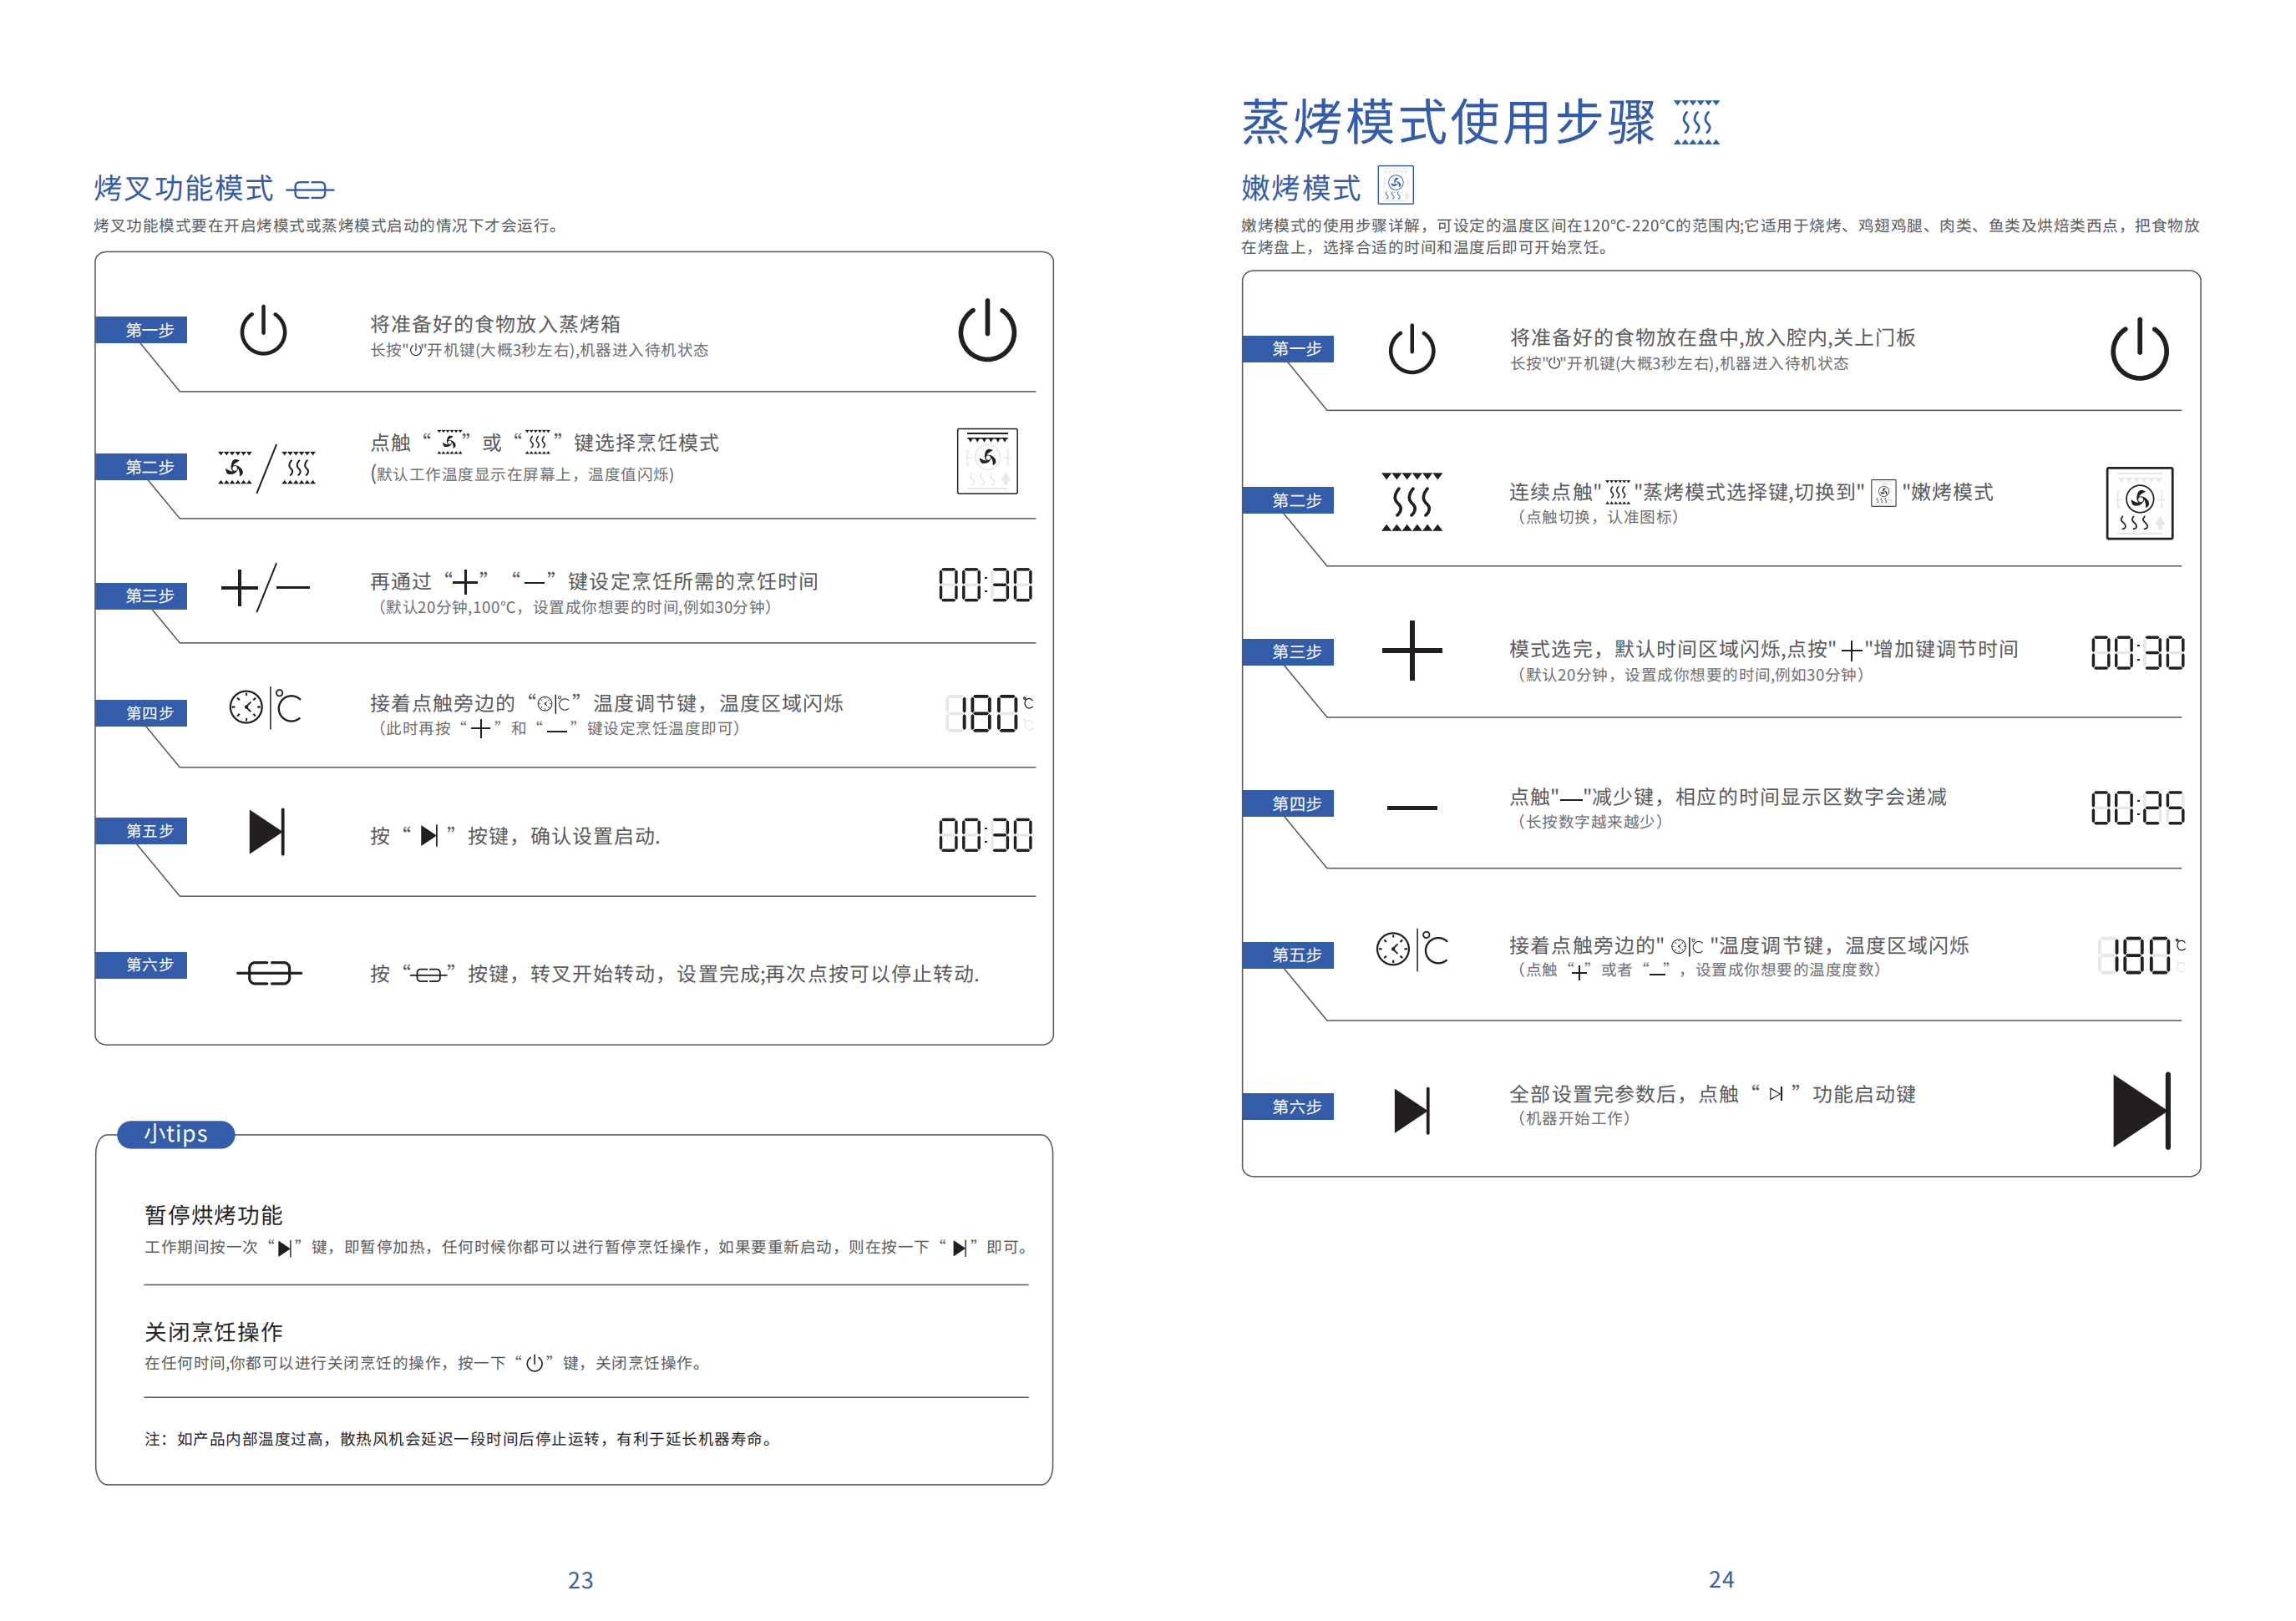Click oven mode display icon in rotisserie step two
Viewport: 2296px width, 1621px height.
pos(986,461)
